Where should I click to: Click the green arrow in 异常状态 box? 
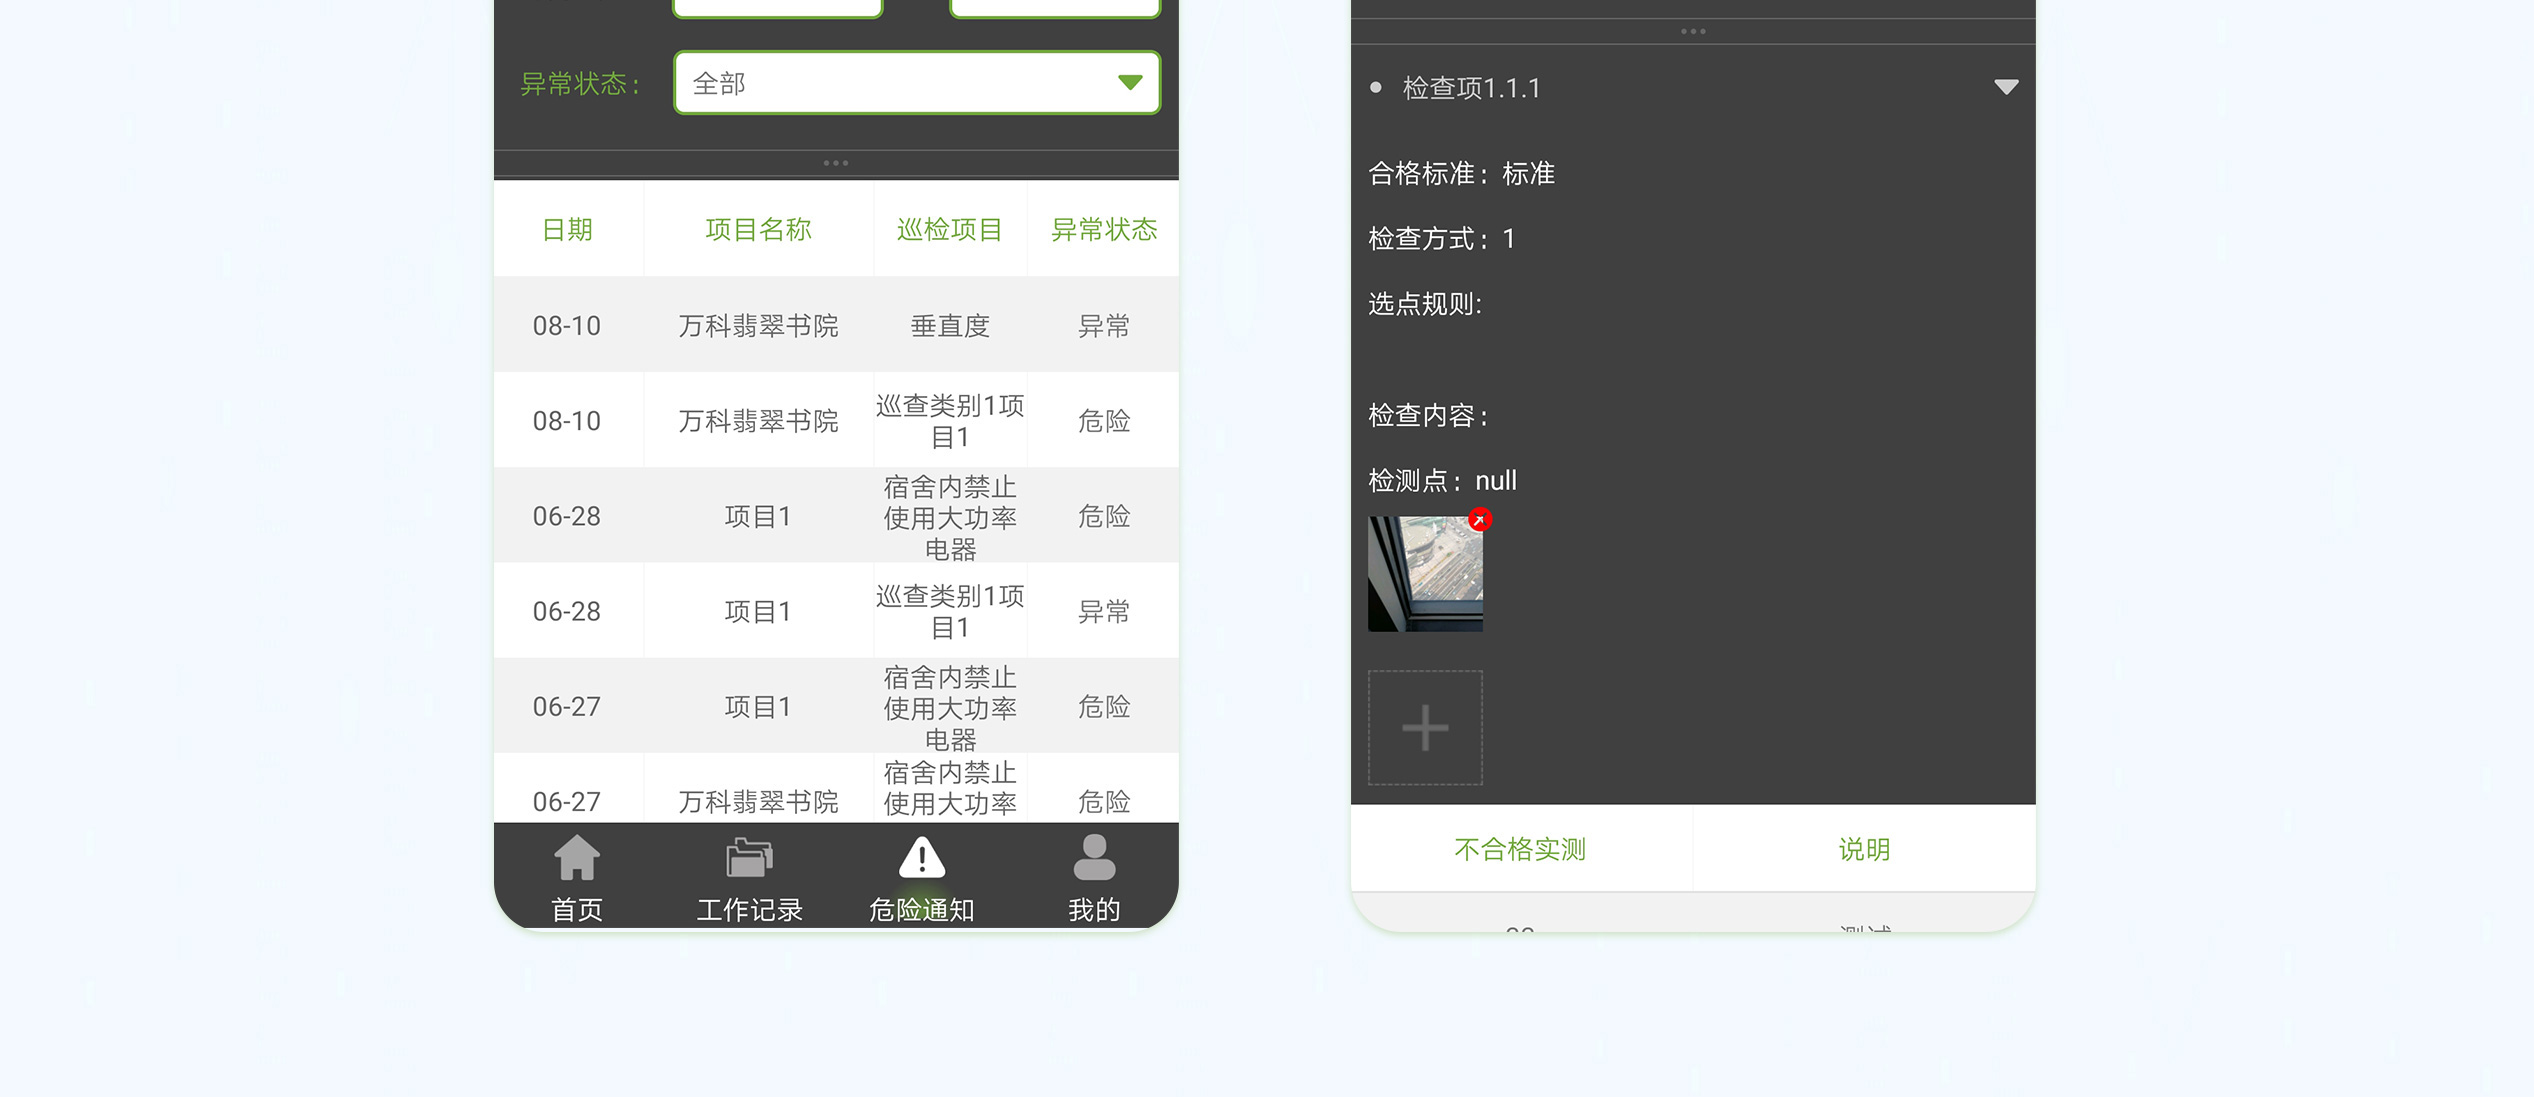coord(1130,83)
